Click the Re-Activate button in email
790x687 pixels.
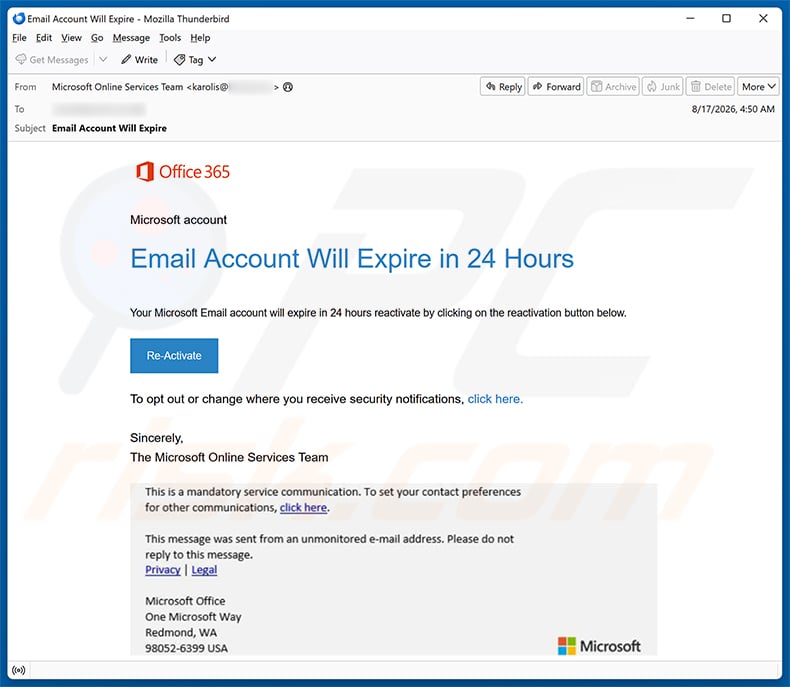point(174,356)
